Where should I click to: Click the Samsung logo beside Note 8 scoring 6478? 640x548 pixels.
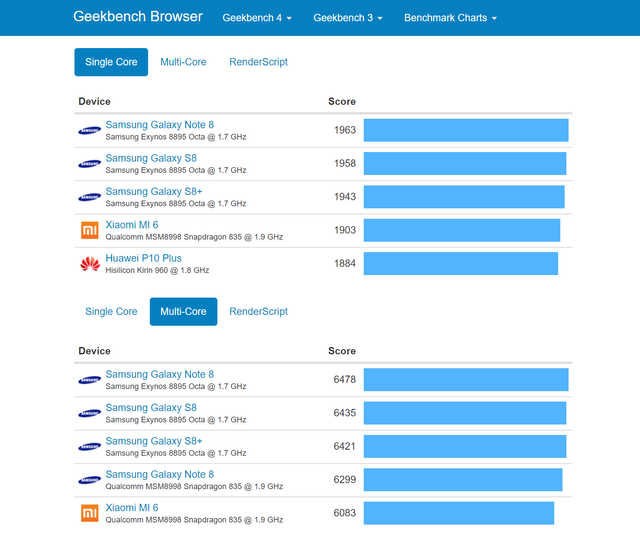(89, 380)
